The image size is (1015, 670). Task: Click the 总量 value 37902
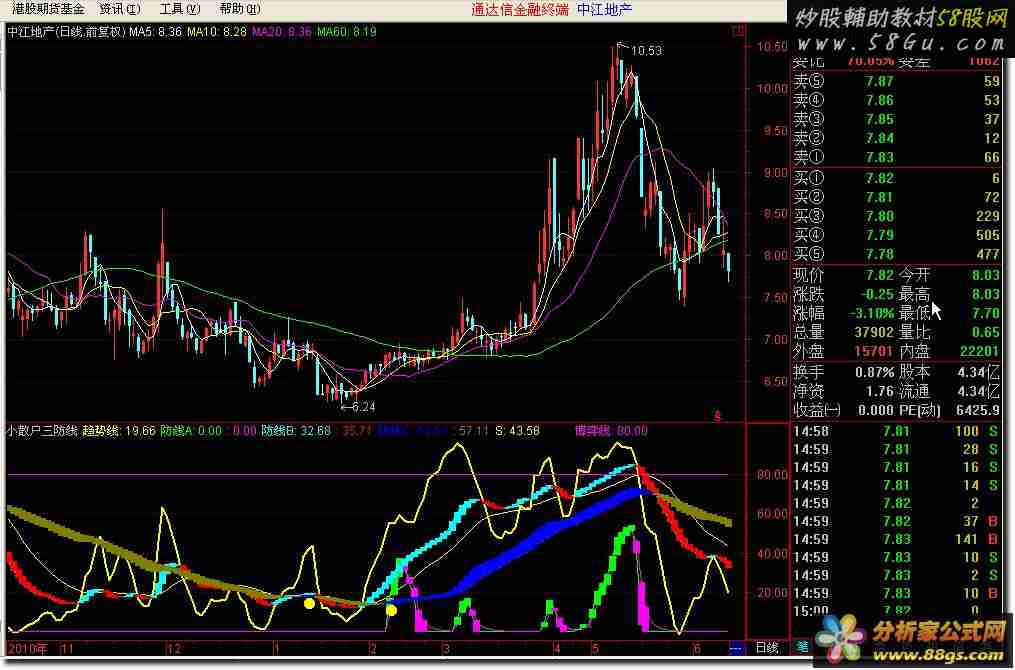[873, 332]
